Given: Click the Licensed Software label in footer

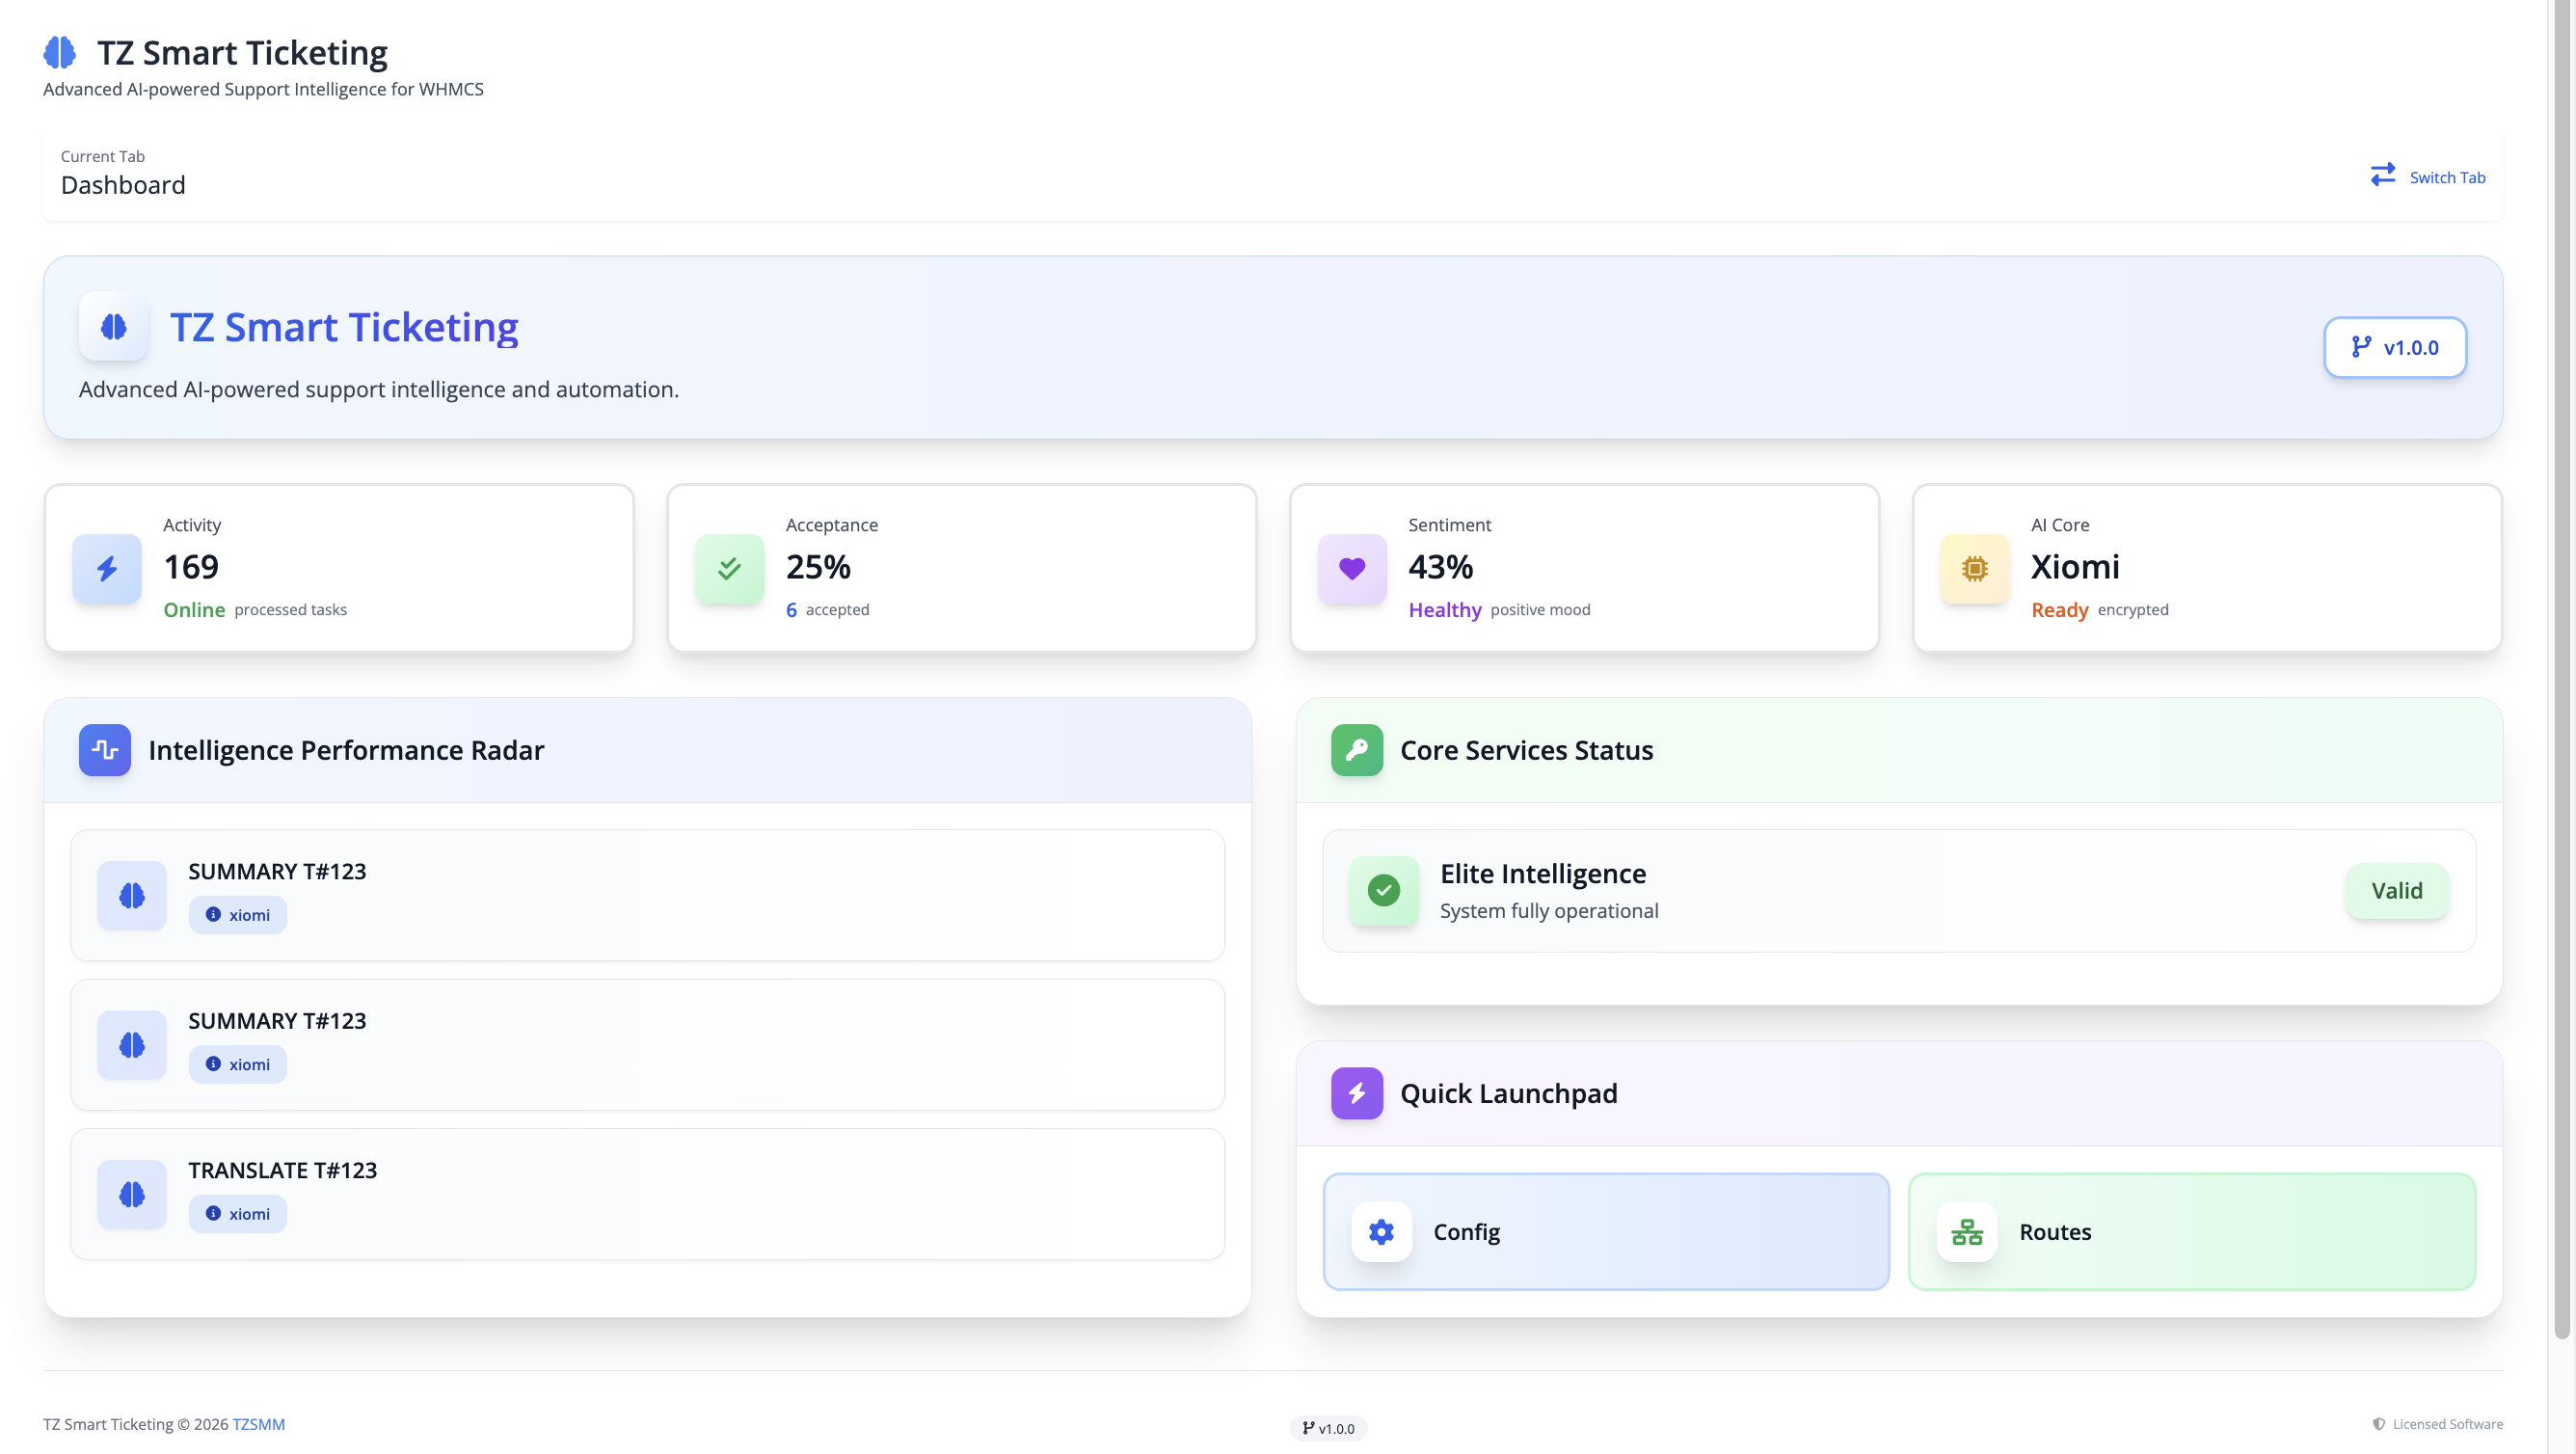Looking at the screenshot, I should 2444,1424.
